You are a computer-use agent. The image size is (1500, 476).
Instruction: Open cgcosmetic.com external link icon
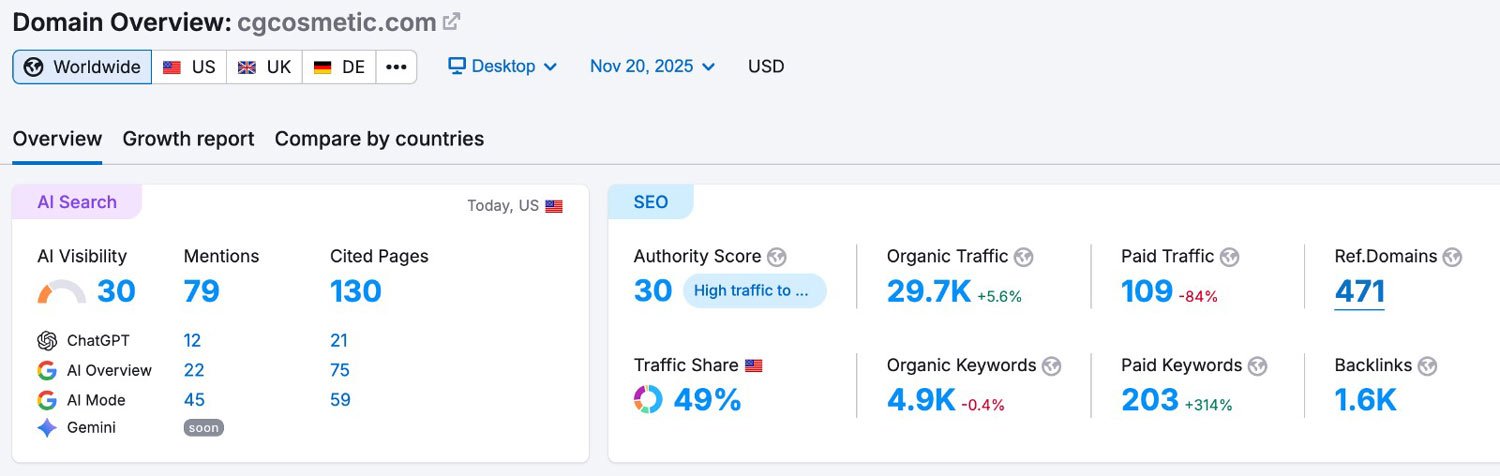pyautogui.click(x=452, y=21)
